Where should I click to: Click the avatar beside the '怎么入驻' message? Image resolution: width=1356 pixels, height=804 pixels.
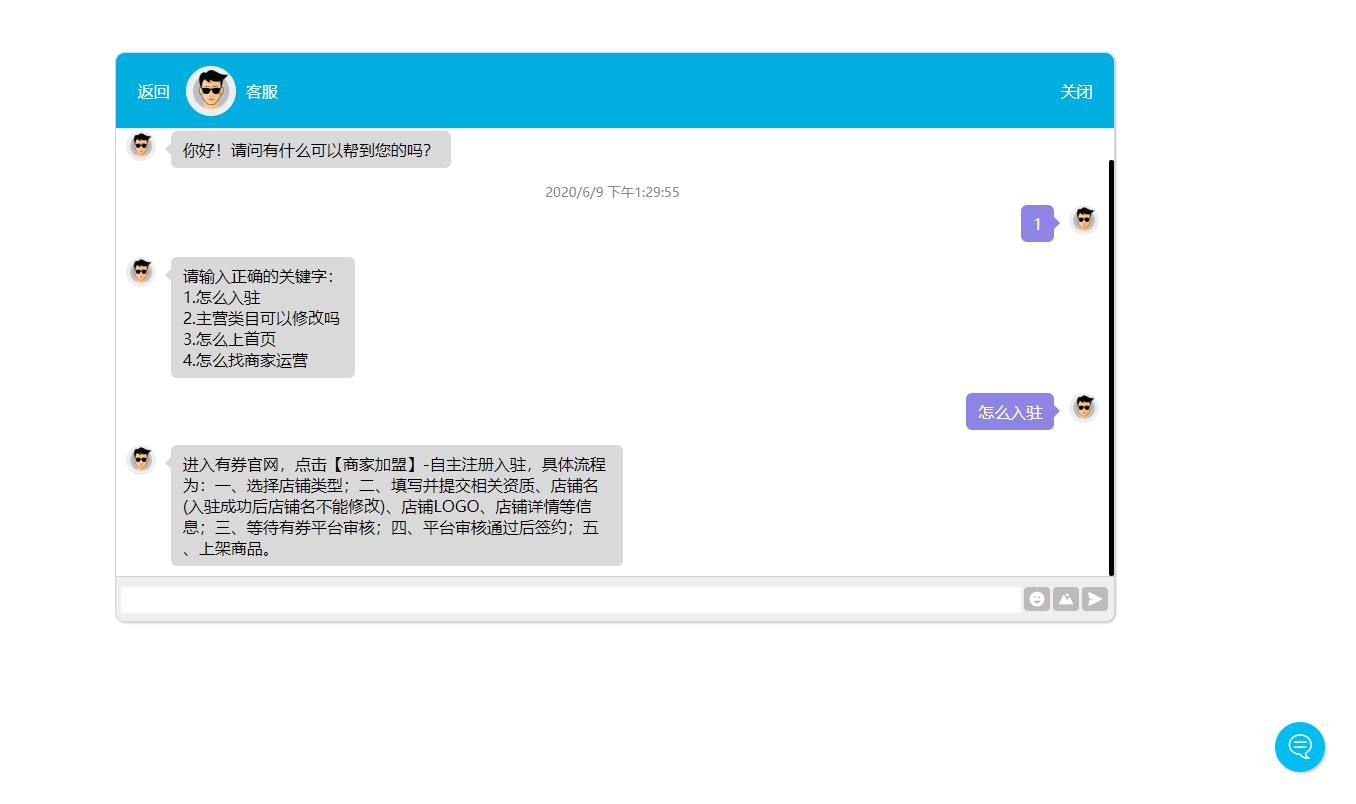(x=1084, y=406)
